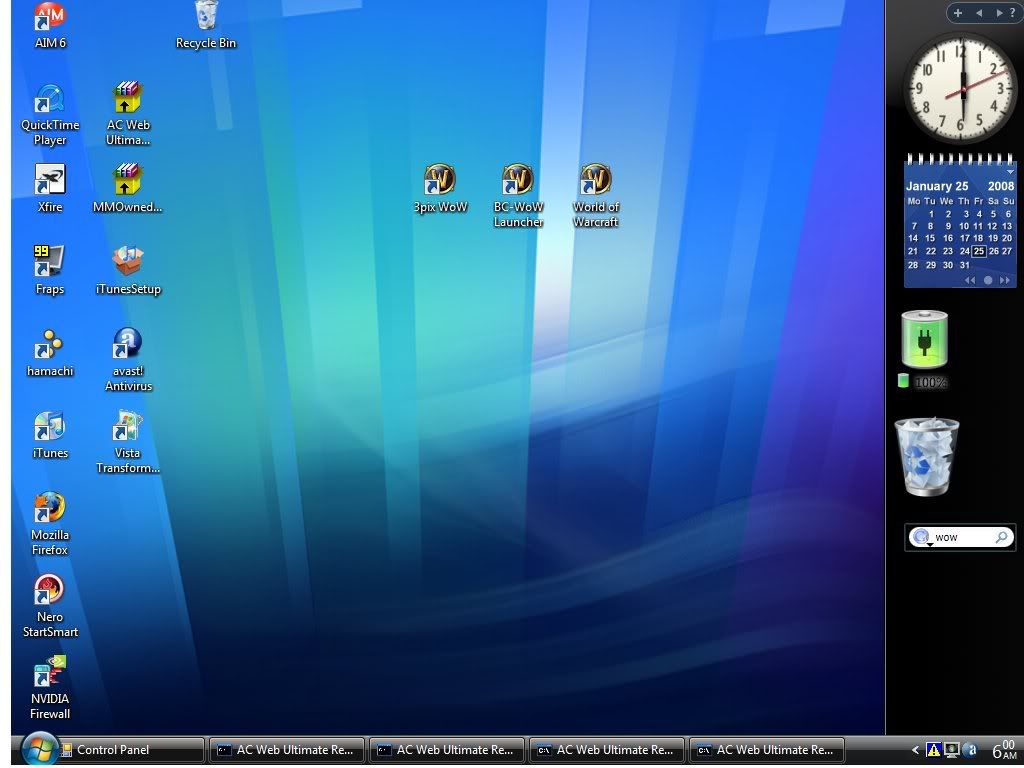Select the iTunesSetup installer icon
1024x768 pixels.
pos(128,271)
